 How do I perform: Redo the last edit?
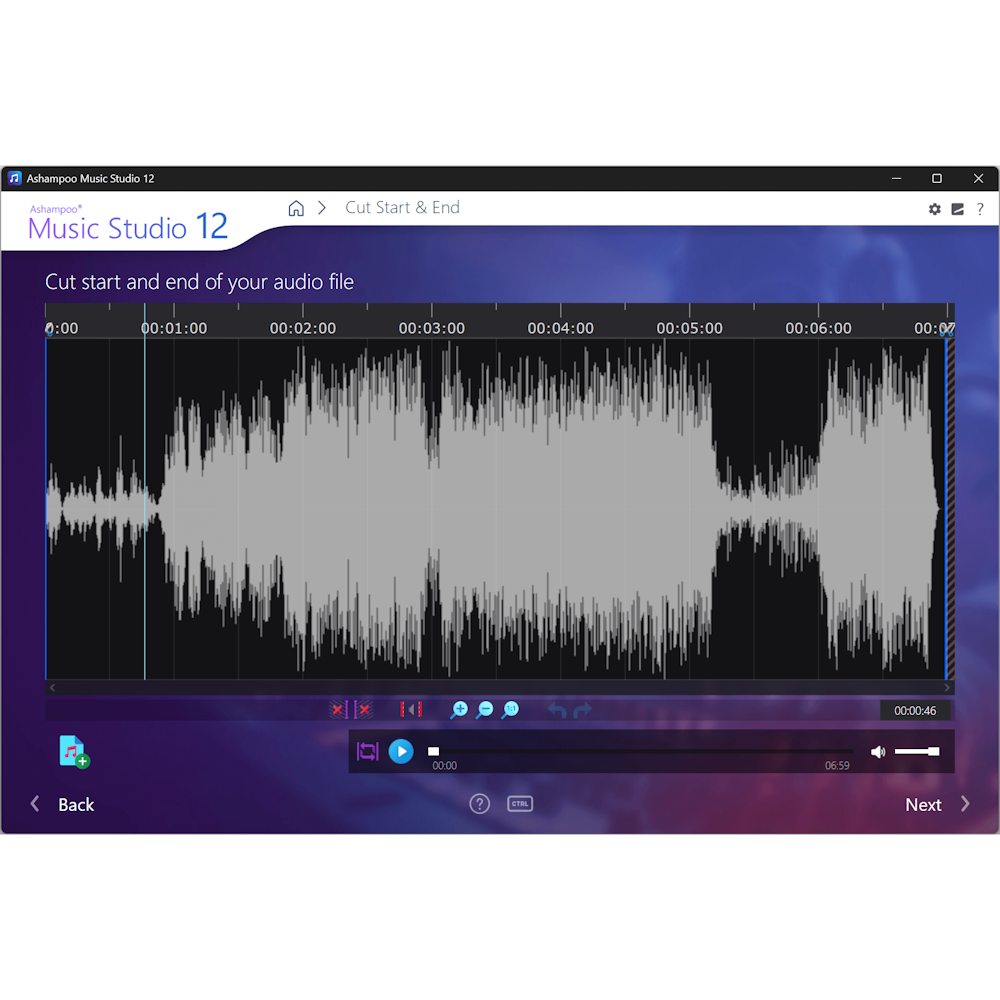tap(582, 710)
